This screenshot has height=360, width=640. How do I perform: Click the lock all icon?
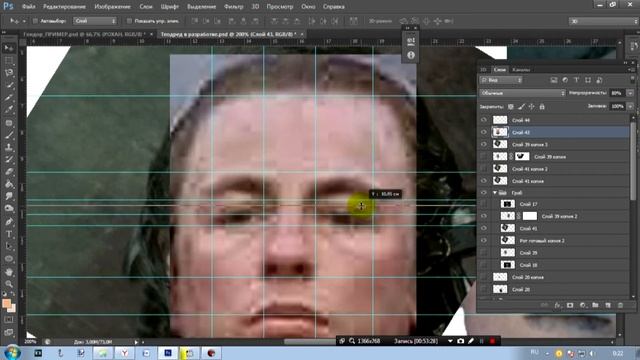(x=542, y=107)
